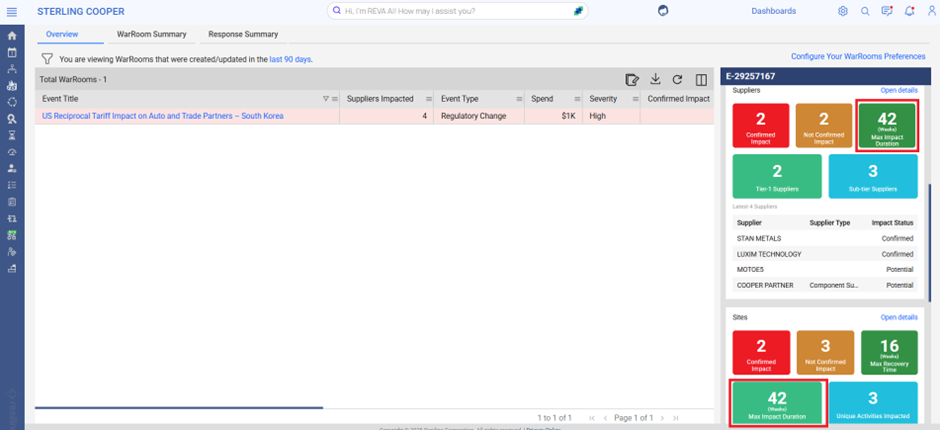Screen dimensions: 940x430
Task: Open the person-search magnifier sidebar icon
Action: click(11, 119)
